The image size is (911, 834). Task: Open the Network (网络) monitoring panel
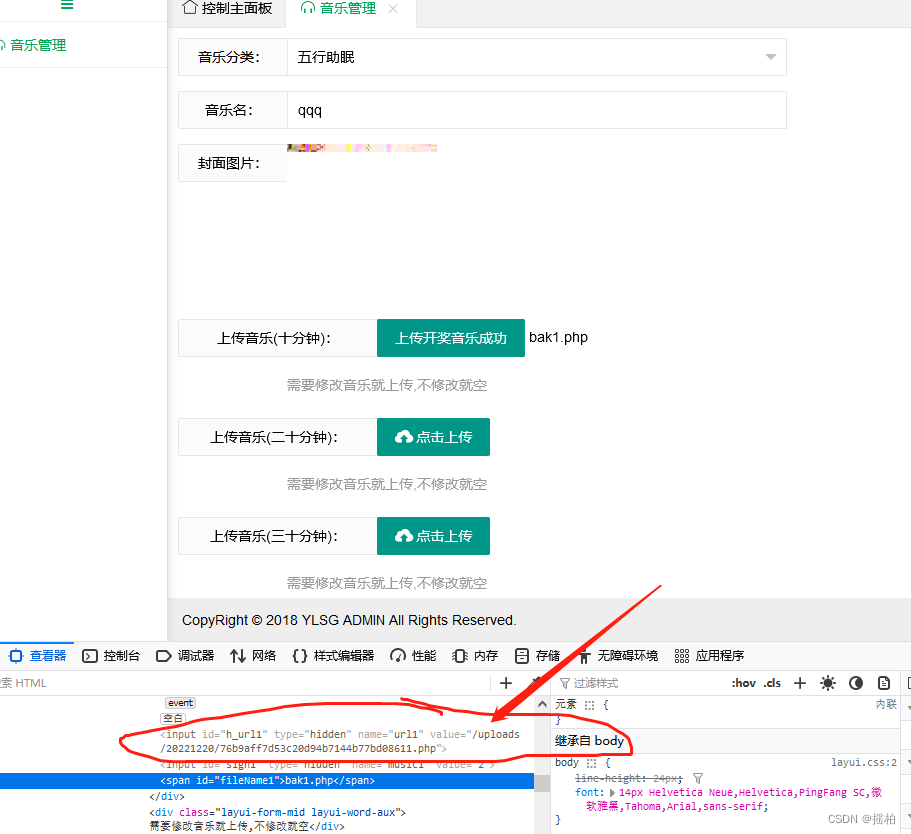tap(252, 655)
